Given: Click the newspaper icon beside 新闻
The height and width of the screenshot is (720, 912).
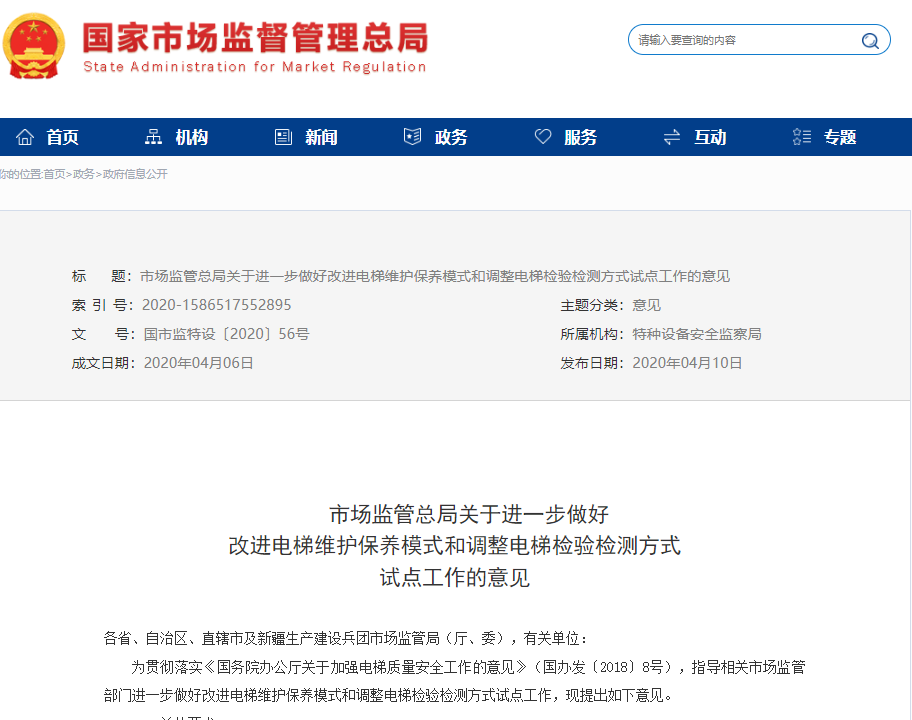Looking at the screenshot, I should point(282,135).
